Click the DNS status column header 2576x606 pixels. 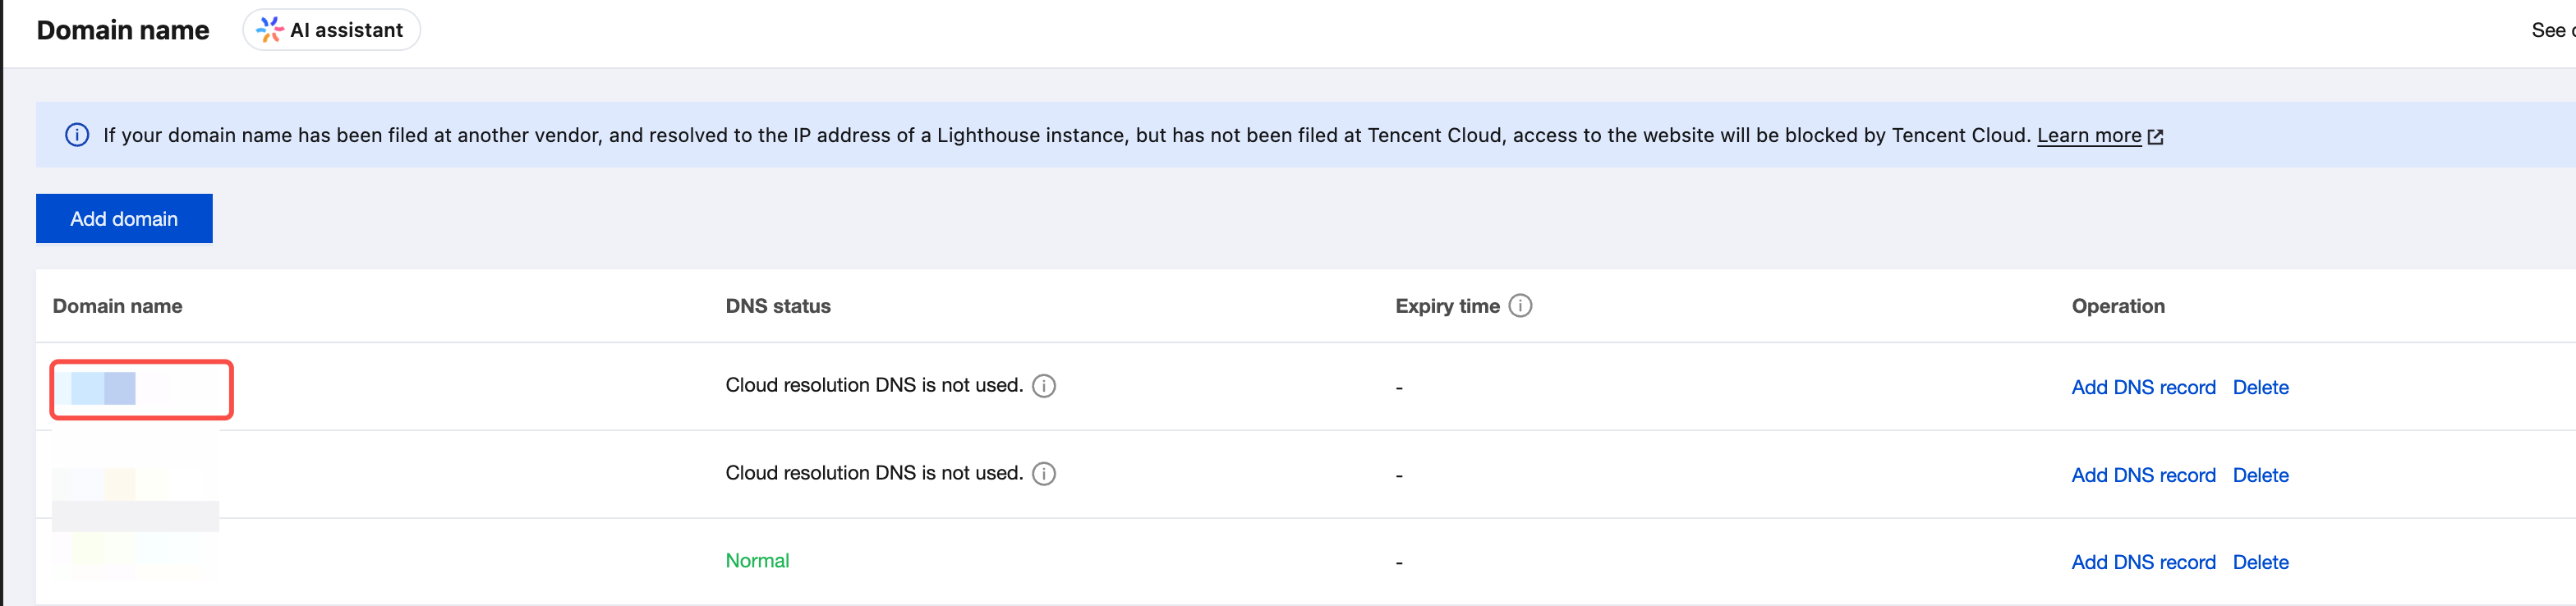[778, 306]
